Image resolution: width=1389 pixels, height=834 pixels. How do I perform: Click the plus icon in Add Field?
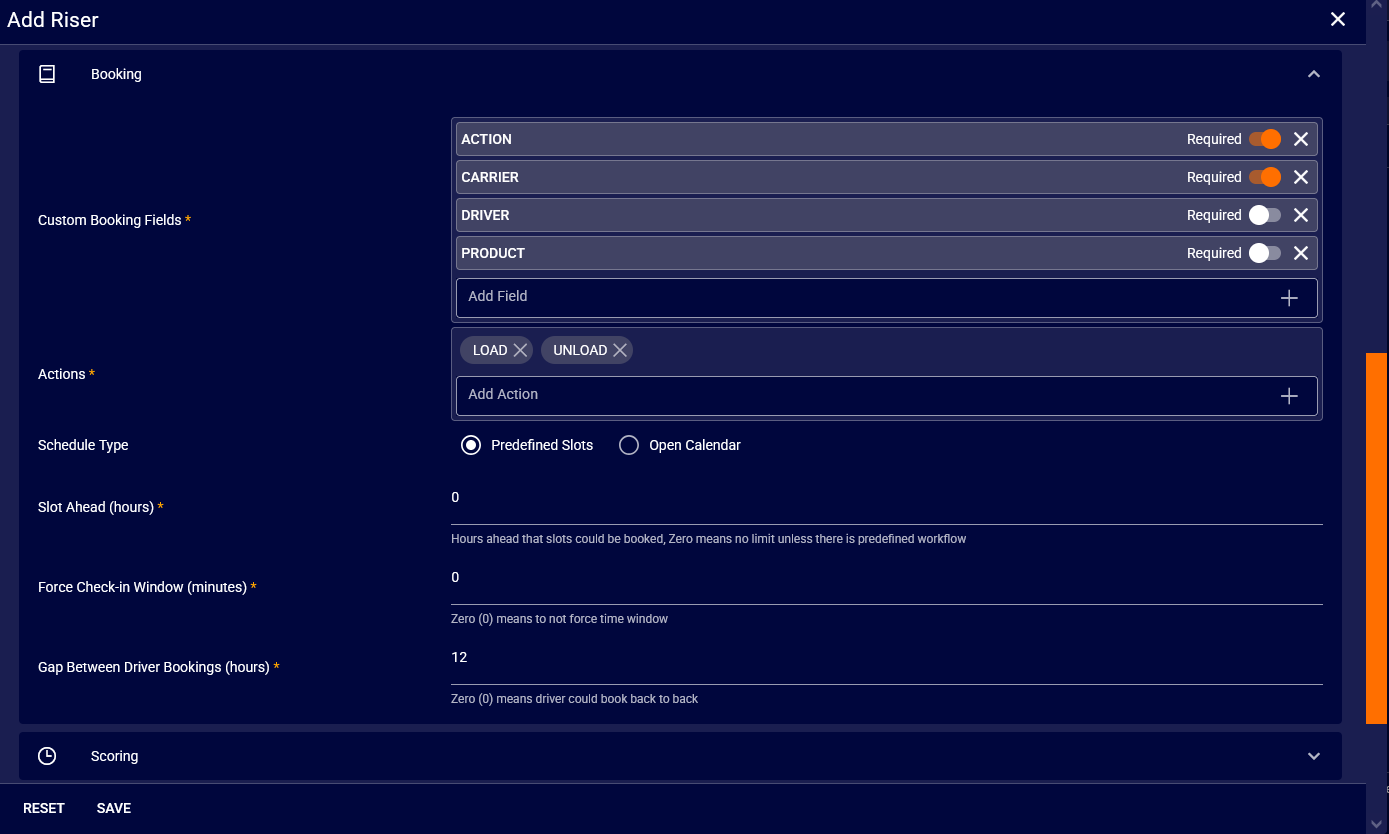1289,298
